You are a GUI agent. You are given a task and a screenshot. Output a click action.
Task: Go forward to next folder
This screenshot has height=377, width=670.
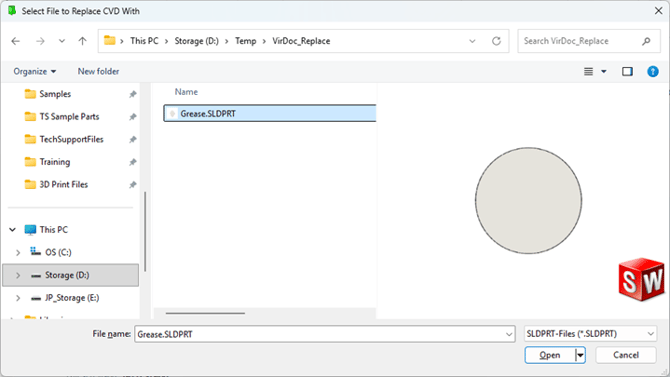point(40,41)
